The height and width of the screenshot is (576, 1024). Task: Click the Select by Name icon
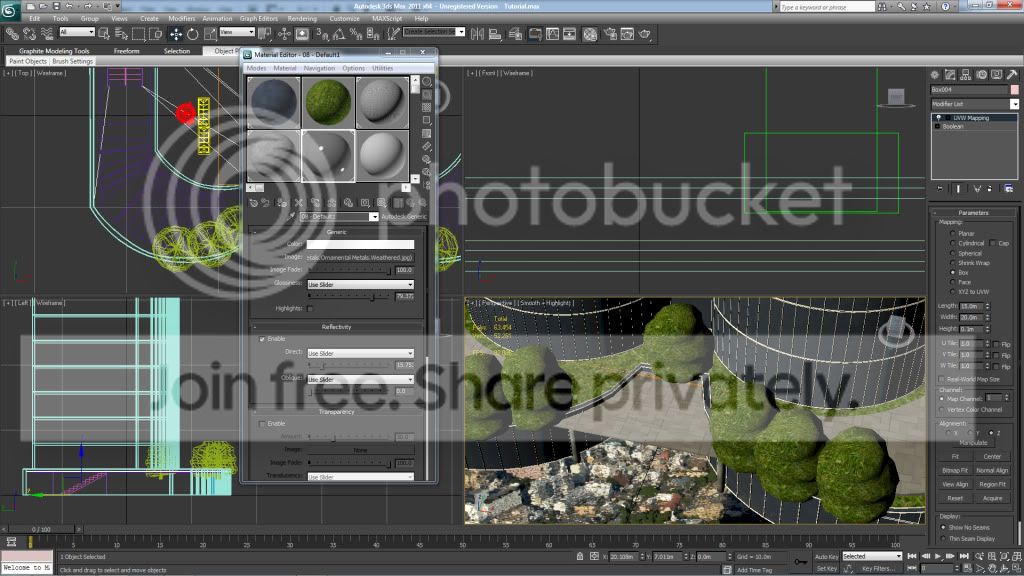pos(121,33)
